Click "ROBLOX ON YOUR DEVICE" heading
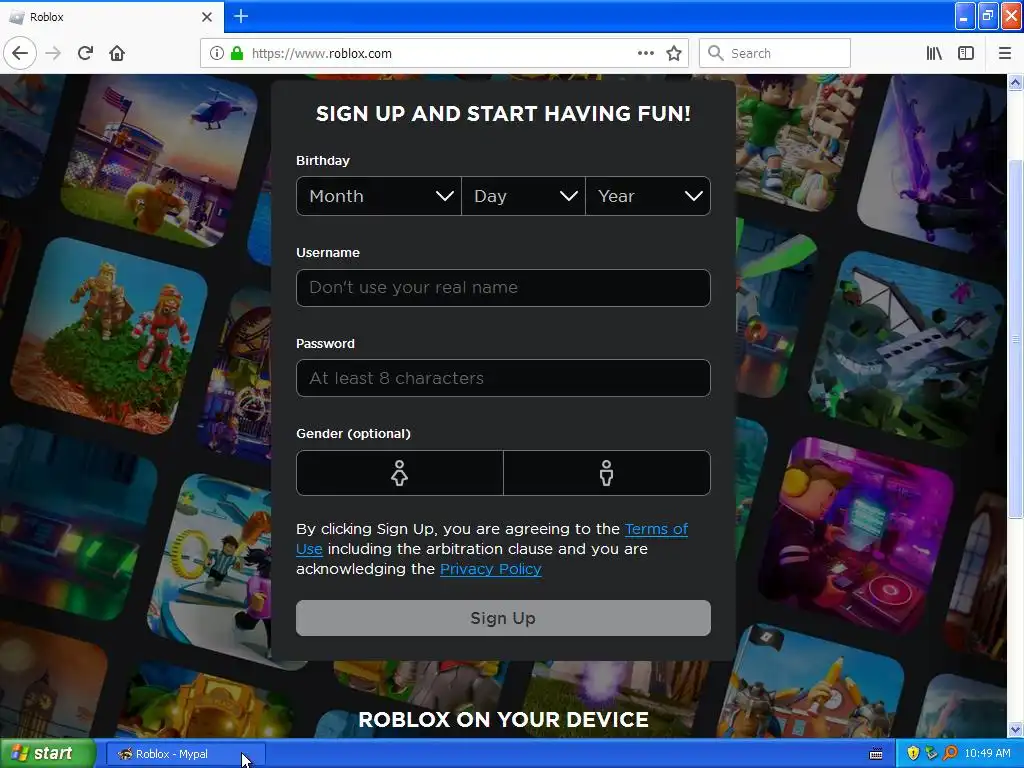This screenshot has height=768, width=1024. 504,719
